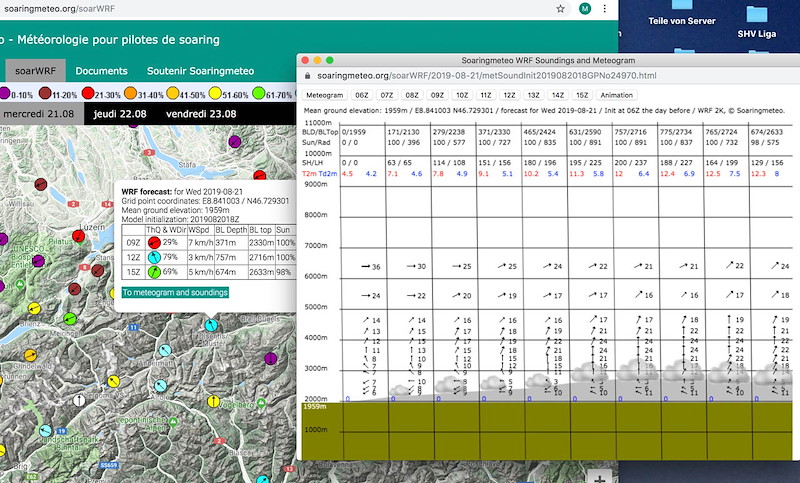Select the vendredi 23.08 day tab

pos(201,114)
